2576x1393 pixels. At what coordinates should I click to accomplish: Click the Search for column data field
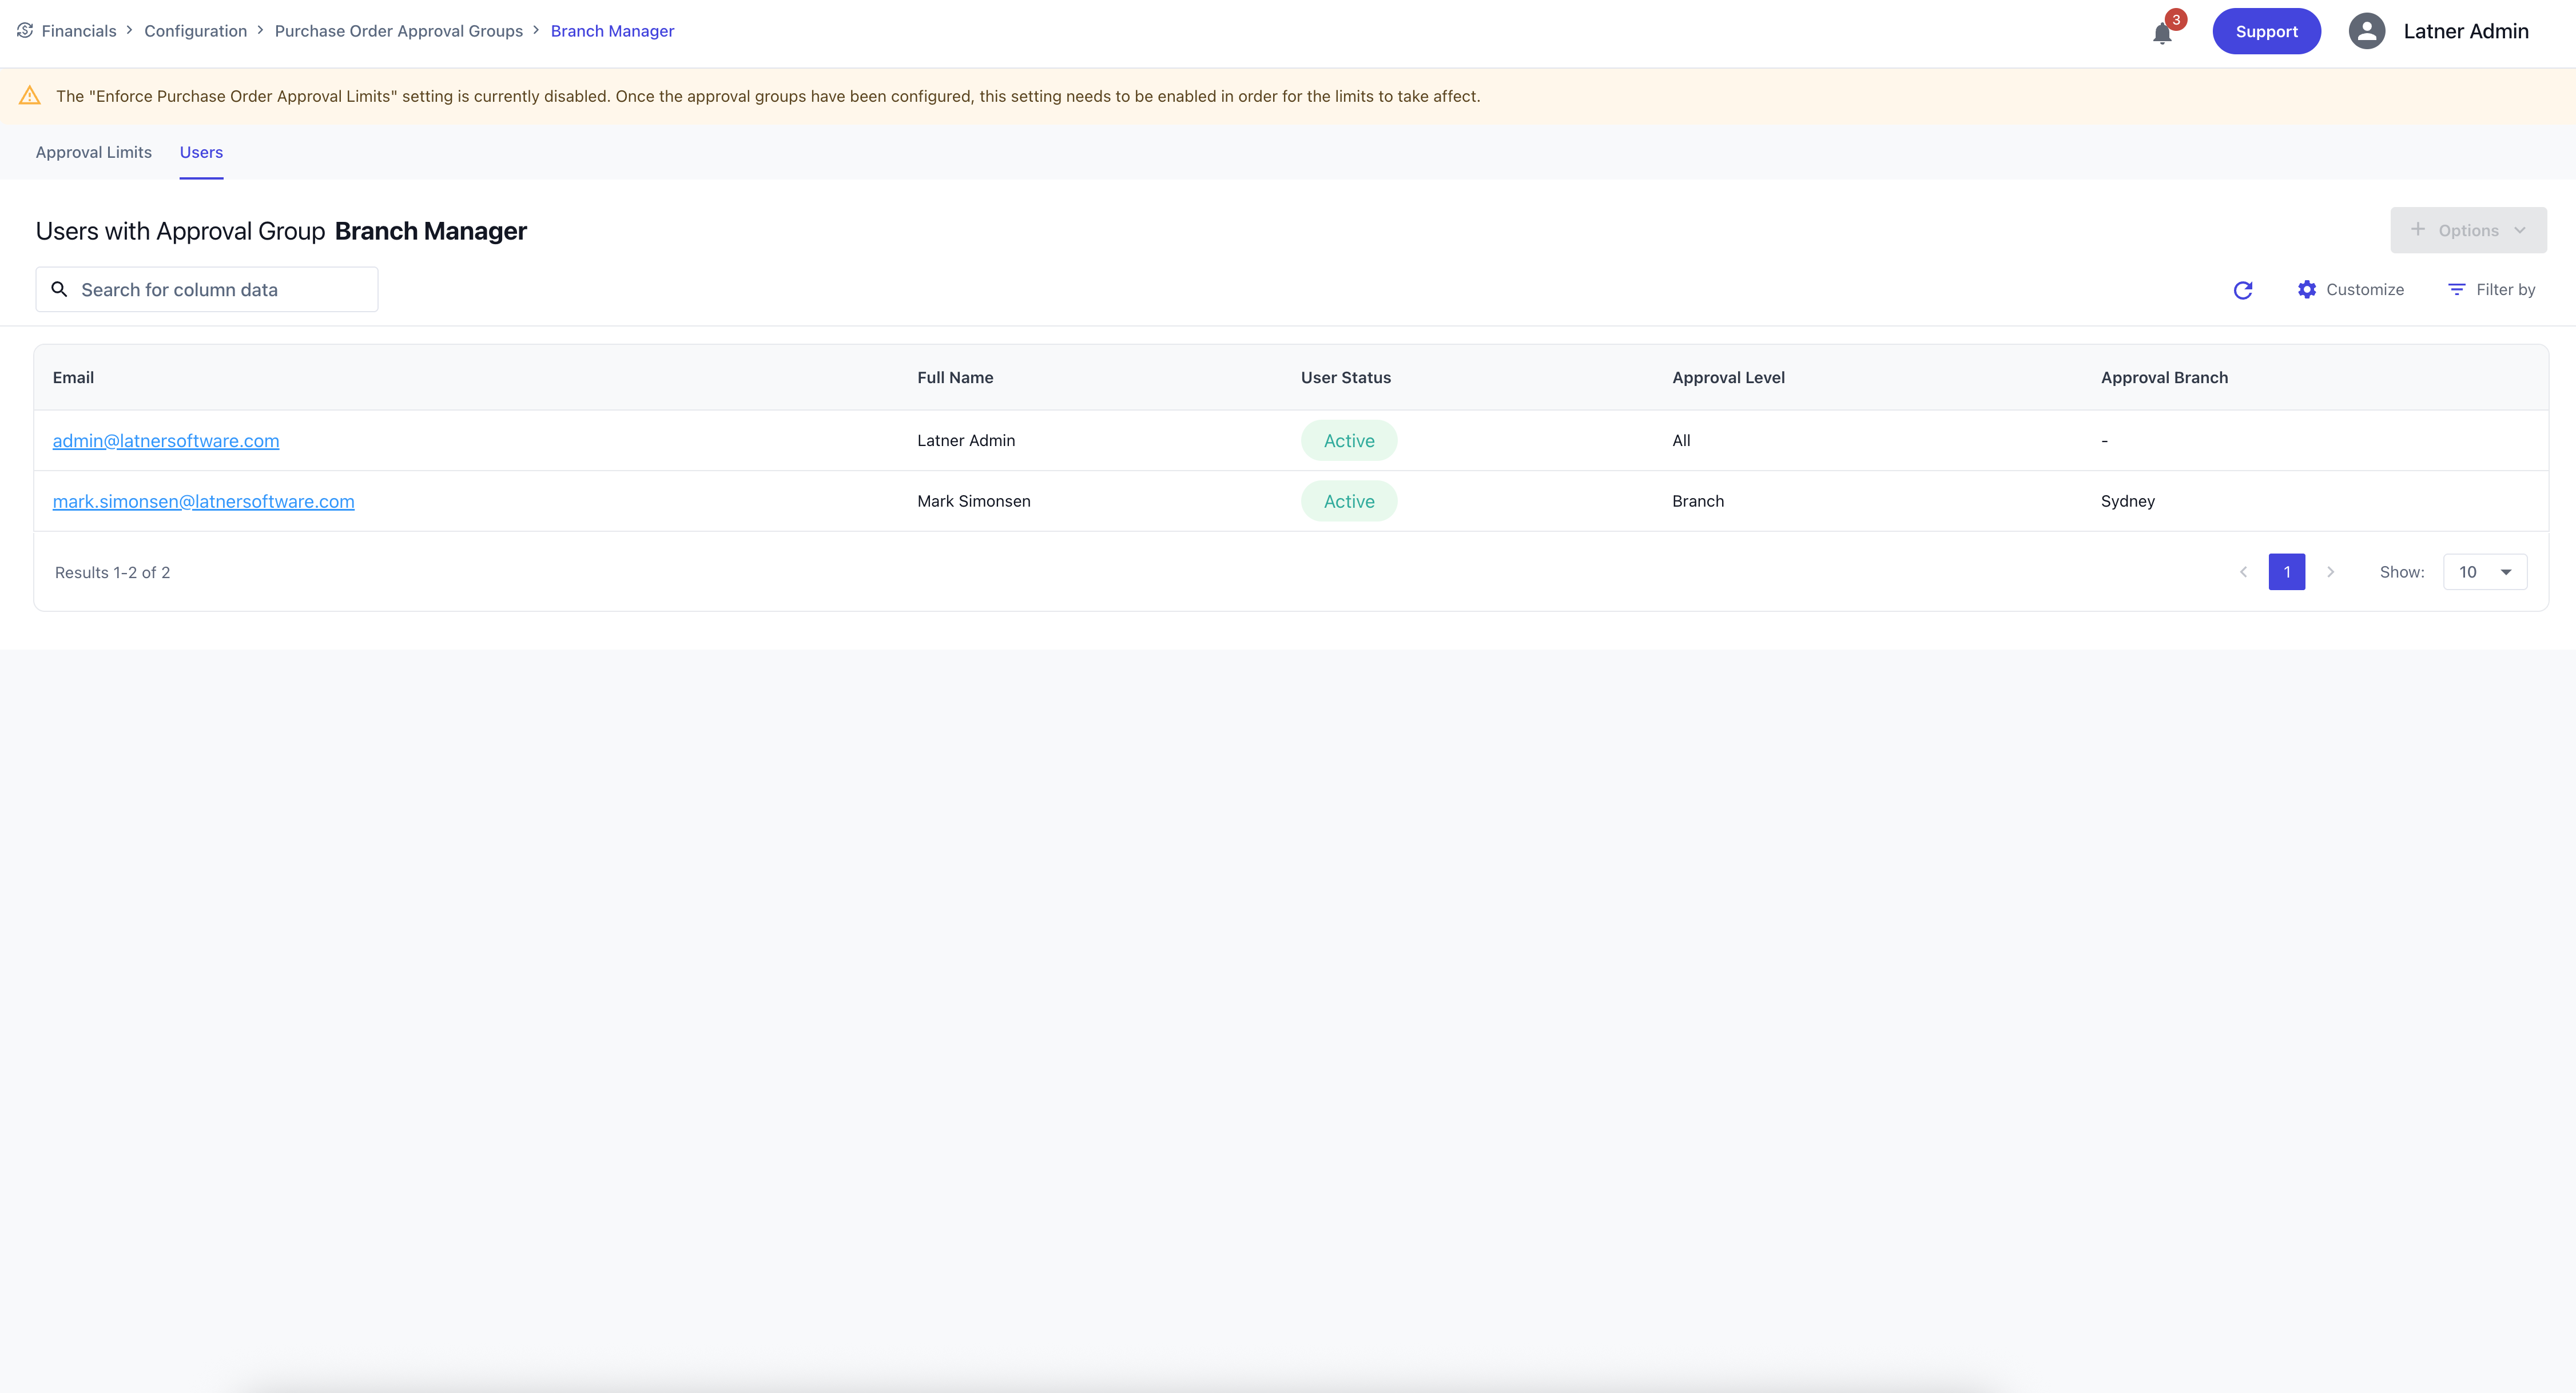pos(220,290)
